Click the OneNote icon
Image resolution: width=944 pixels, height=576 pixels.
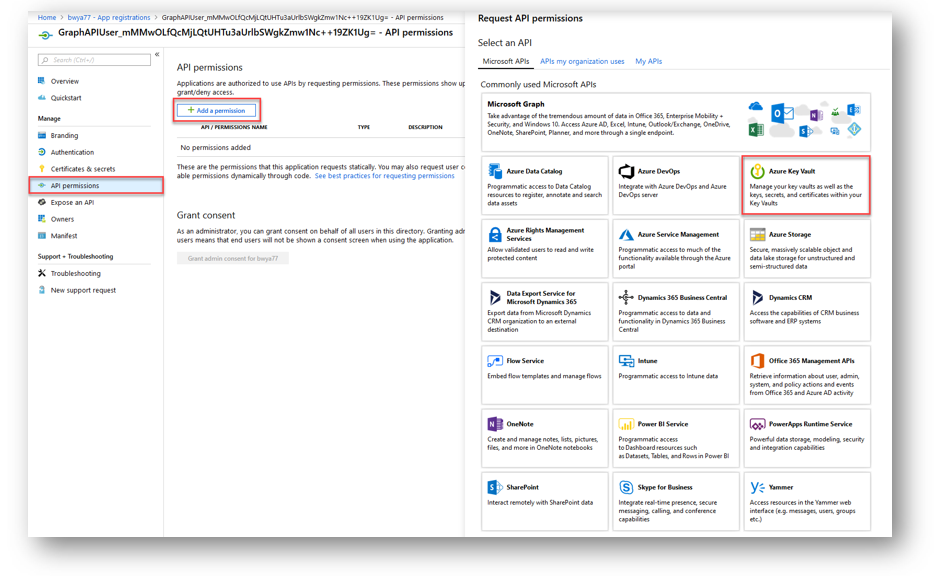[495, 424]
